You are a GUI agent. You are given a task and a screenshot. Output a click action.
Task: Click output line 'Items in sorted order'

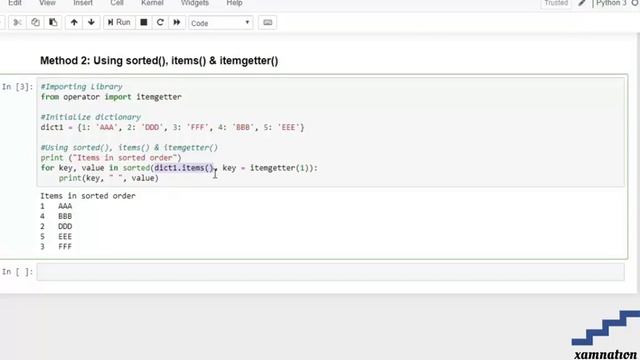pyautogui.click(x=88, y=196)
